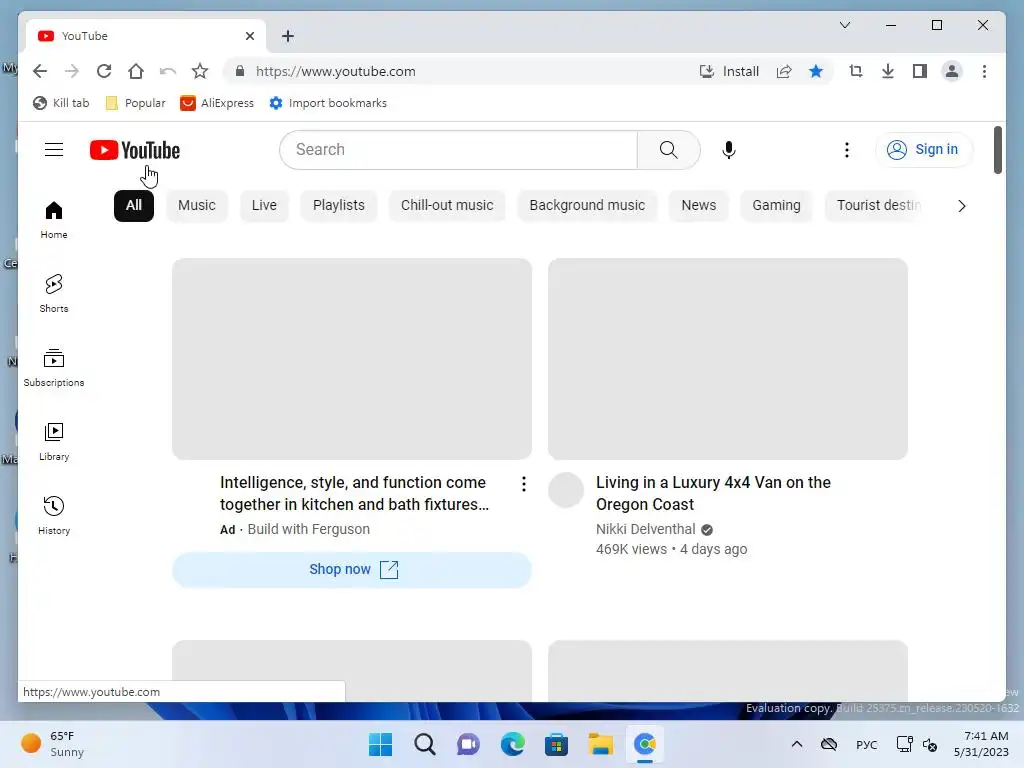Click the page vertical scrollbar thumb

point(997,150)
